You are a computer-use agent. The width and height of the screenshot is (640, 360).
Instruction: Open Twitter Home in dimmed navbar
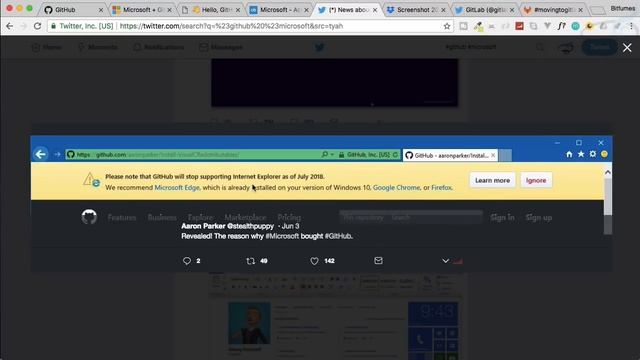pos(47,47)
